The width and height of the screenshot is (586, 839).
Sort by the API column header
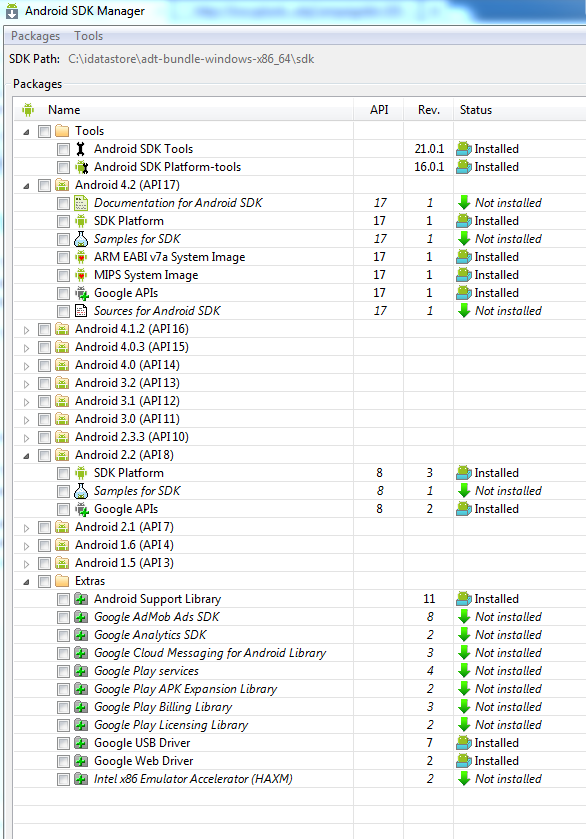tap(379, 110)
